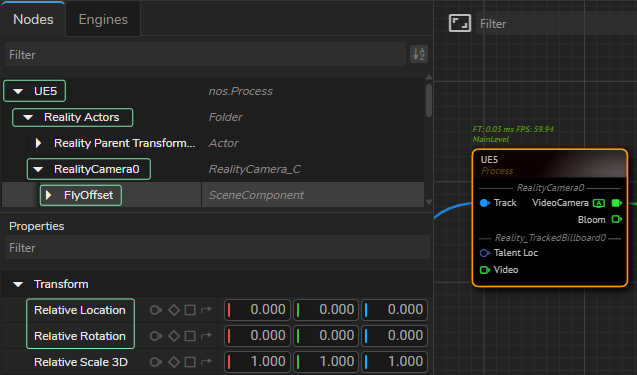This screenshot has height=375, width=637.
Task: Expand the FlyOffset scene component
Action: (x=48, y=195)
